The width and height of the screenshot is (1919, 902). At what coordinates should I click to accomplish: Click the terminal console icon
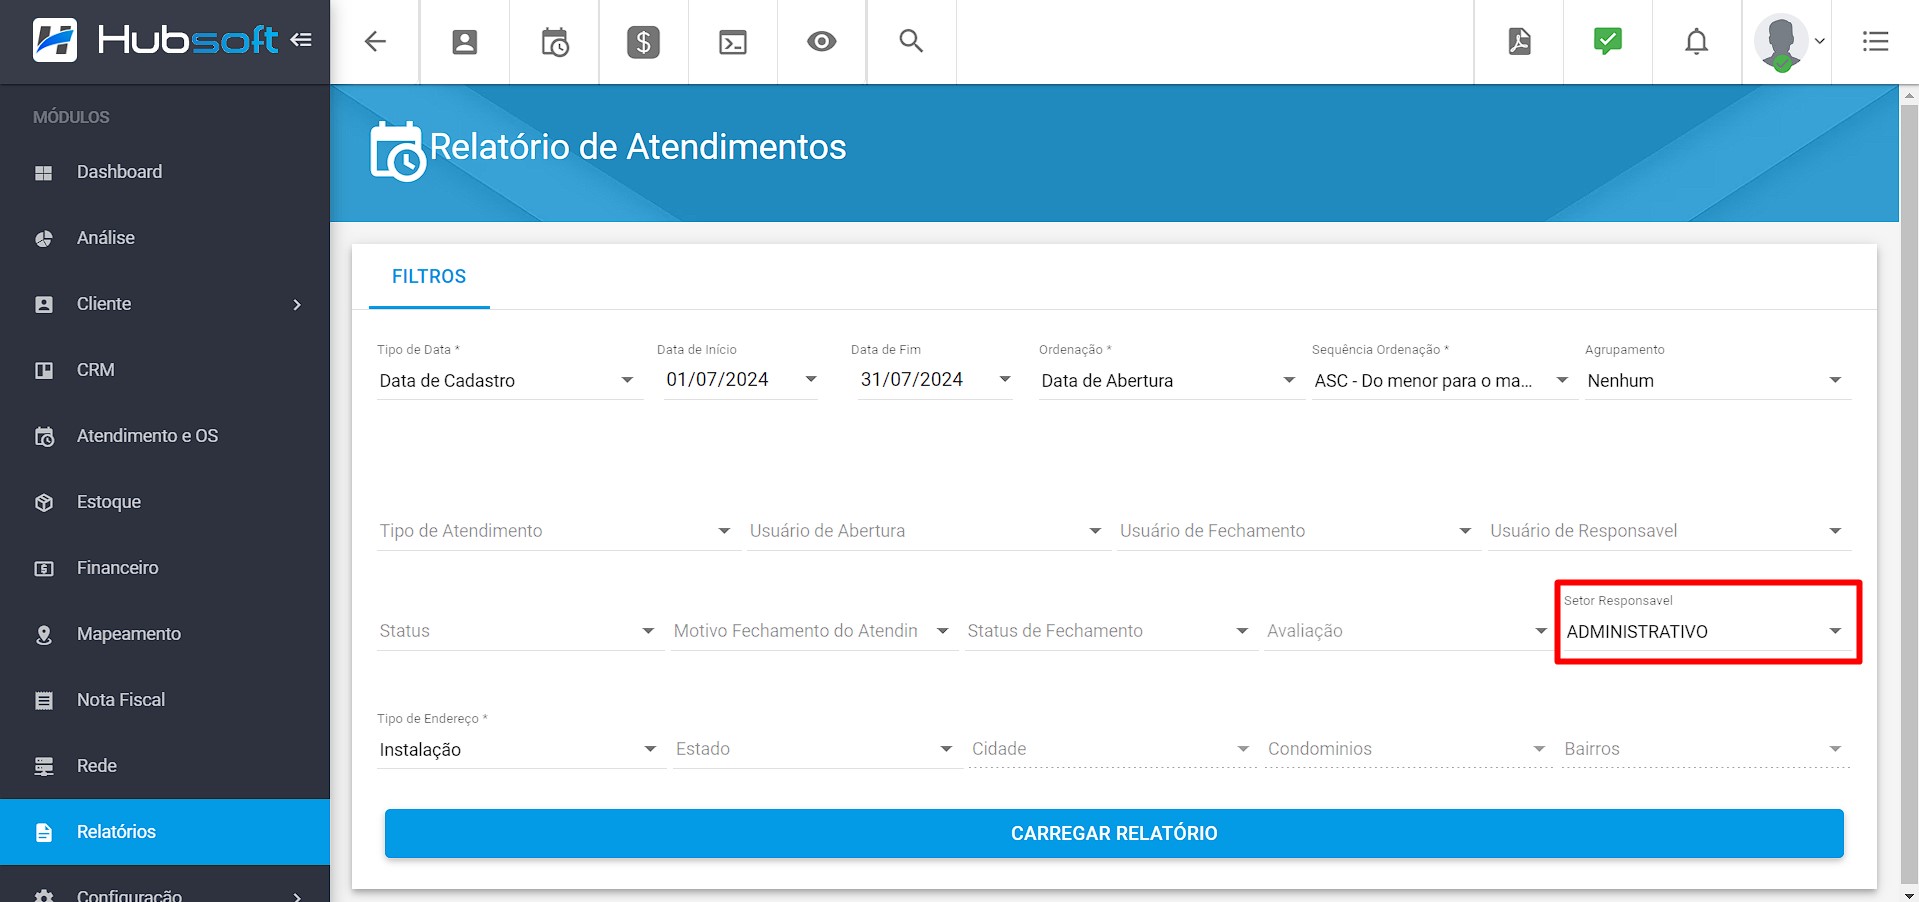pos(733,42)
